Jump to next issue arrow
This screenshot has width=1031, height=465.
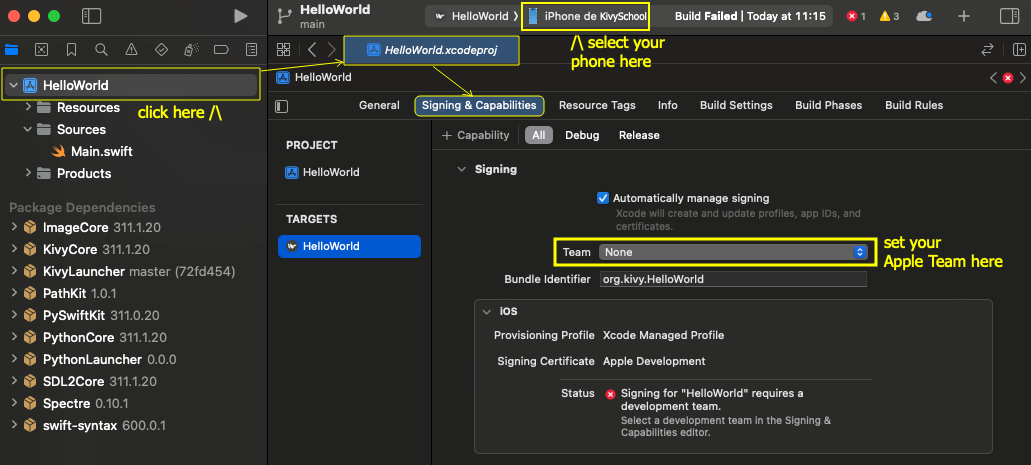1022,78
